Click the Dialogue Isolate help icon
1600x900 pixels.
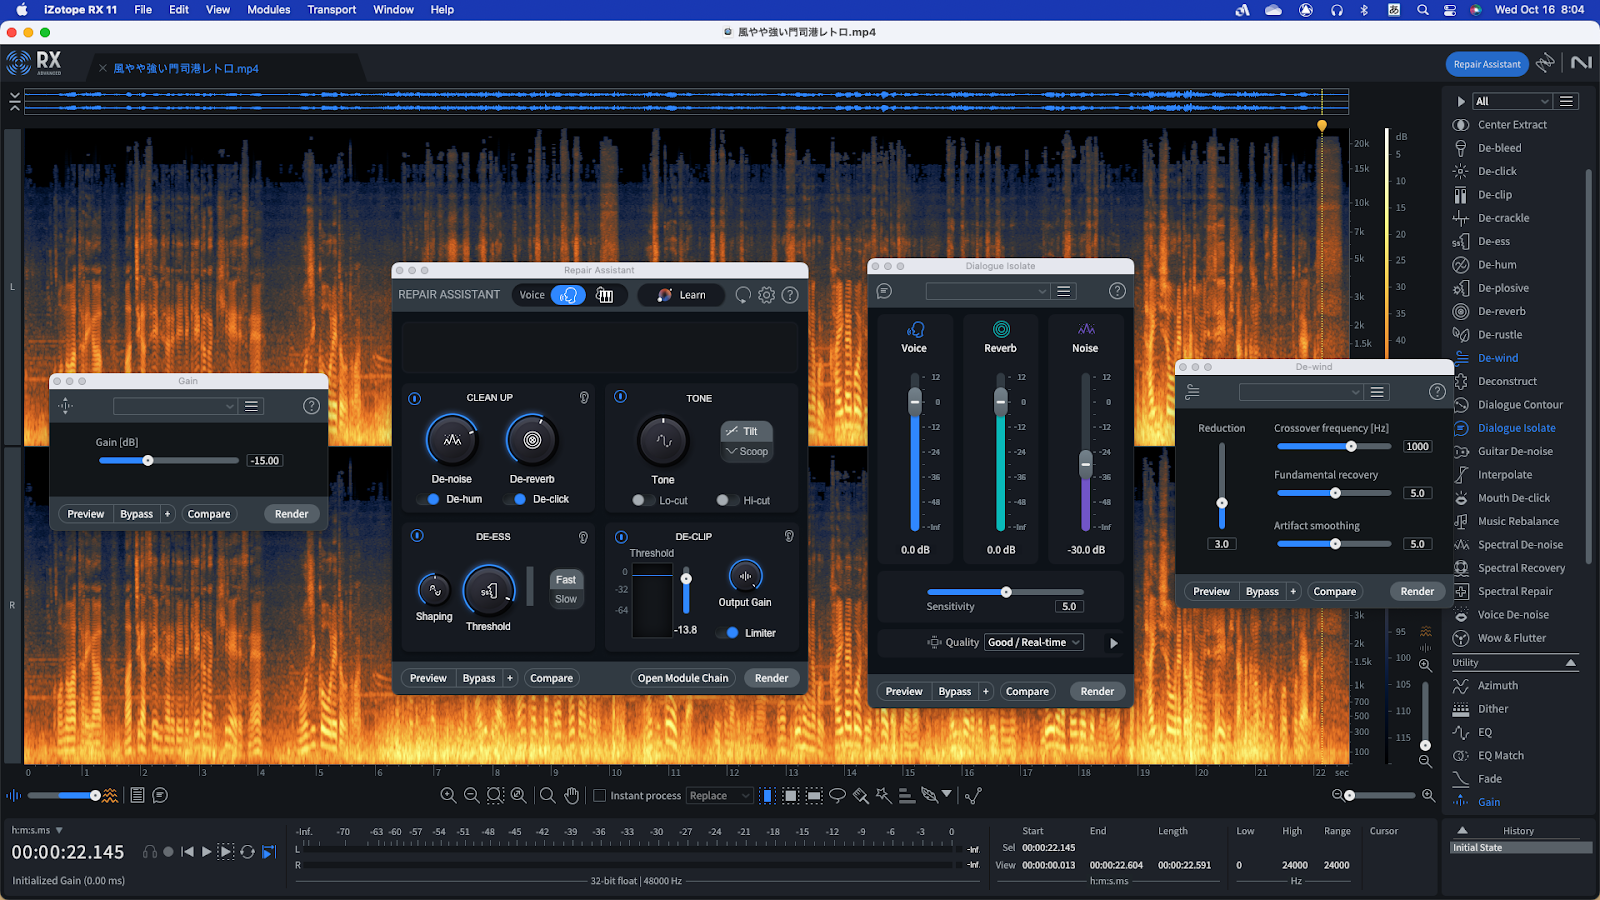(1117, 291)
